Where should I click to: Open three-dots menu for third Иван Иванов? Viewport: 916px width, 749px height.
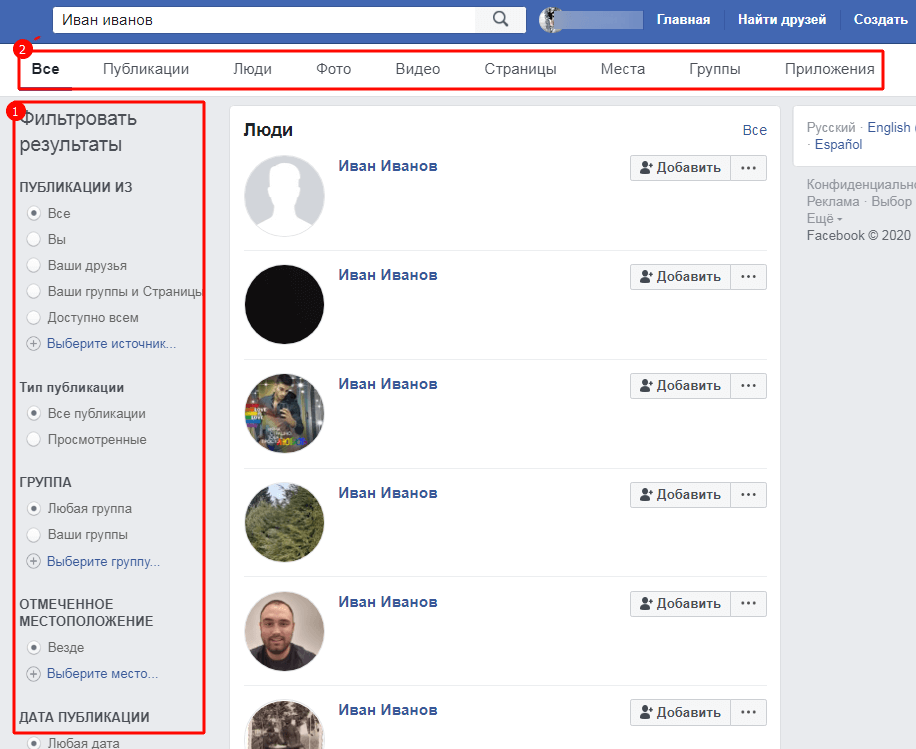pos(748,386)
